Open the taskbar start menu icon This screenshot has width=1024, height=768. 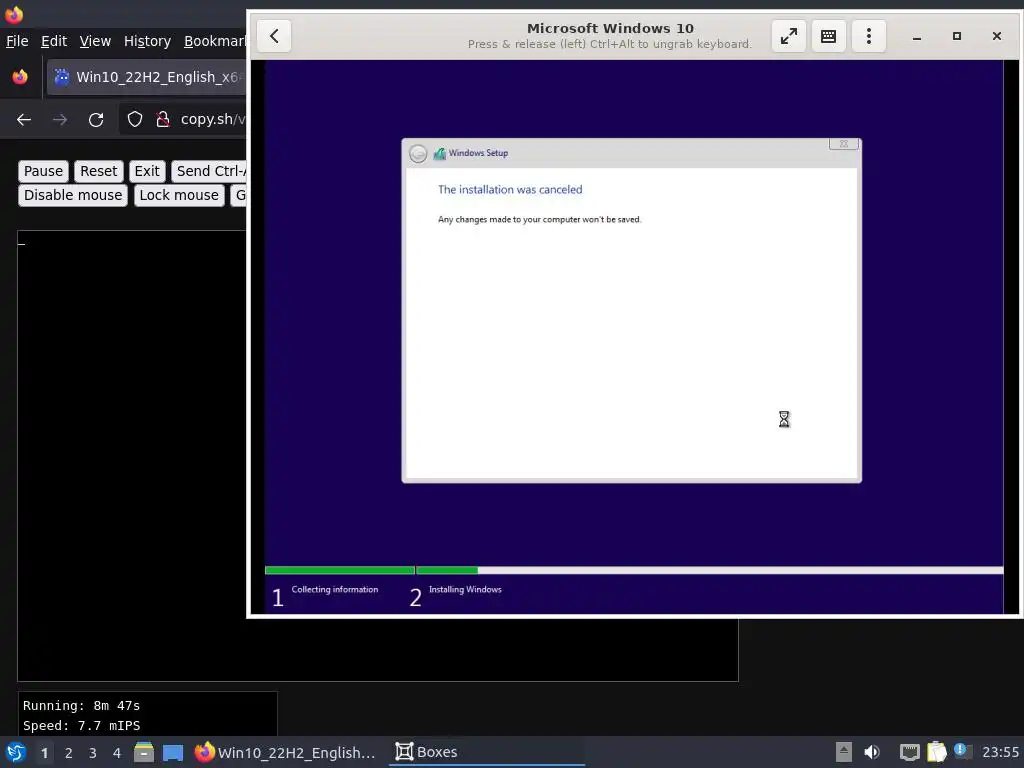click(x=16, y=752)
